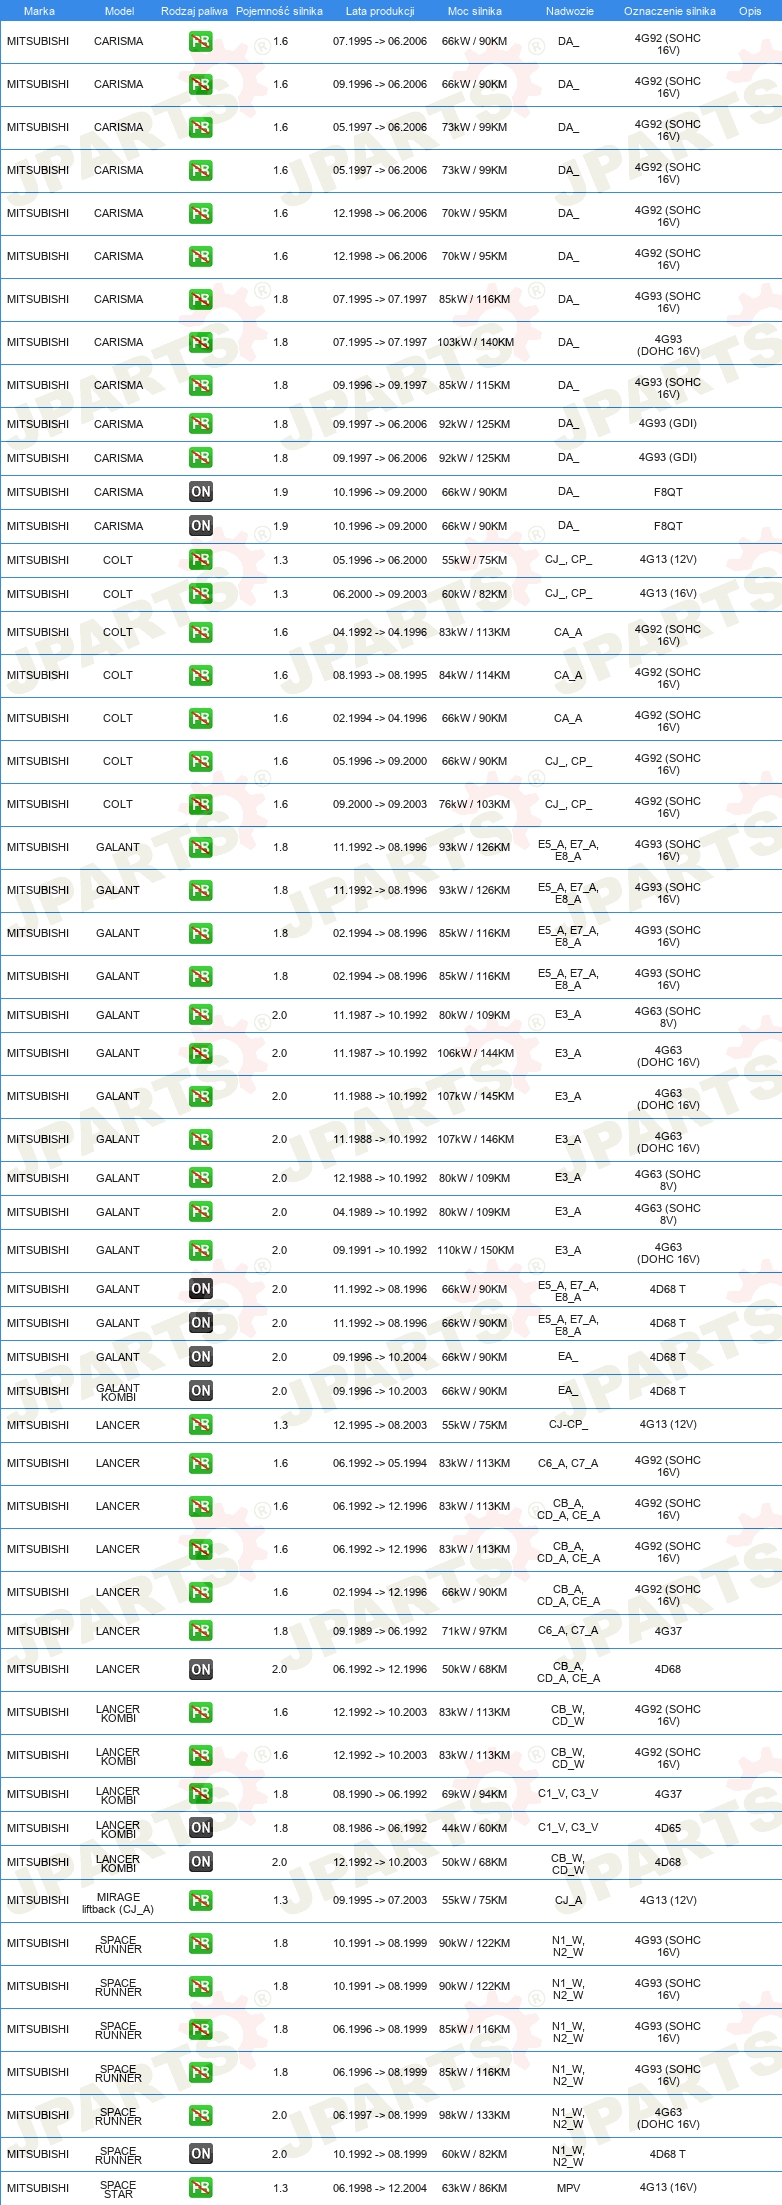Click the petrol icon in the Galant 106kW / 144KM row
This screenshot has width=782, height=2205.
201,1053
